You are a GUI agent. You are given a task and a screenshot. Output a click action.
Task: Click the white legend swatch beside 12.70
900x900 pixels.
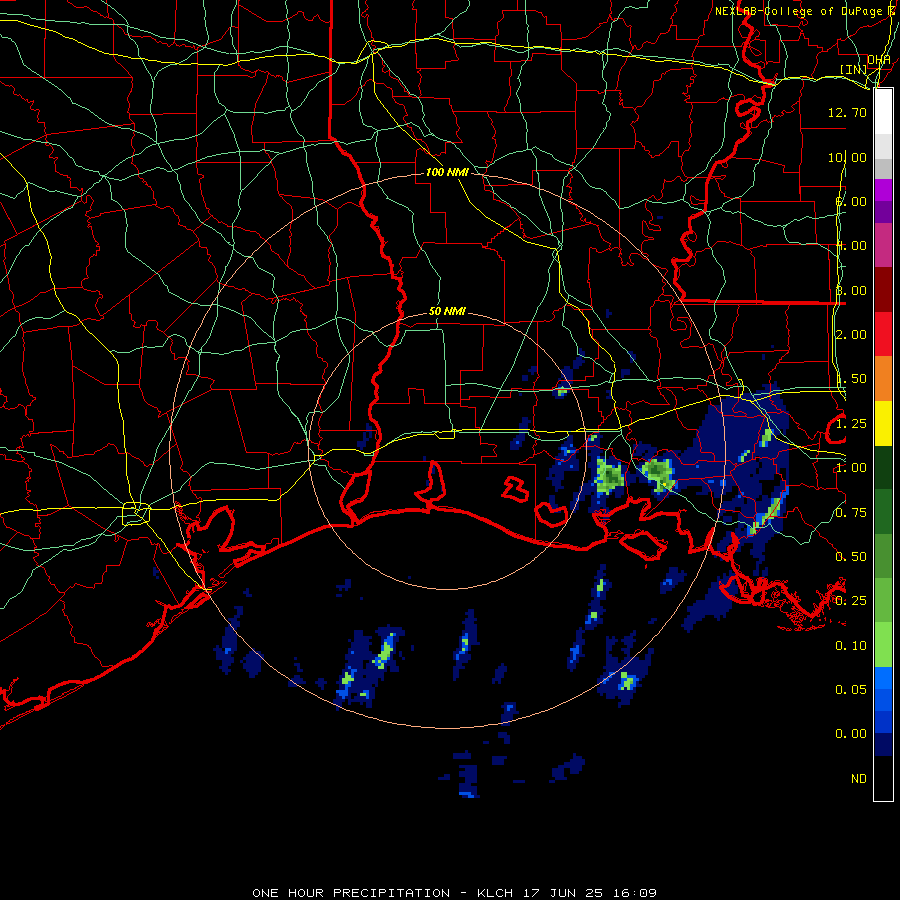883,111
